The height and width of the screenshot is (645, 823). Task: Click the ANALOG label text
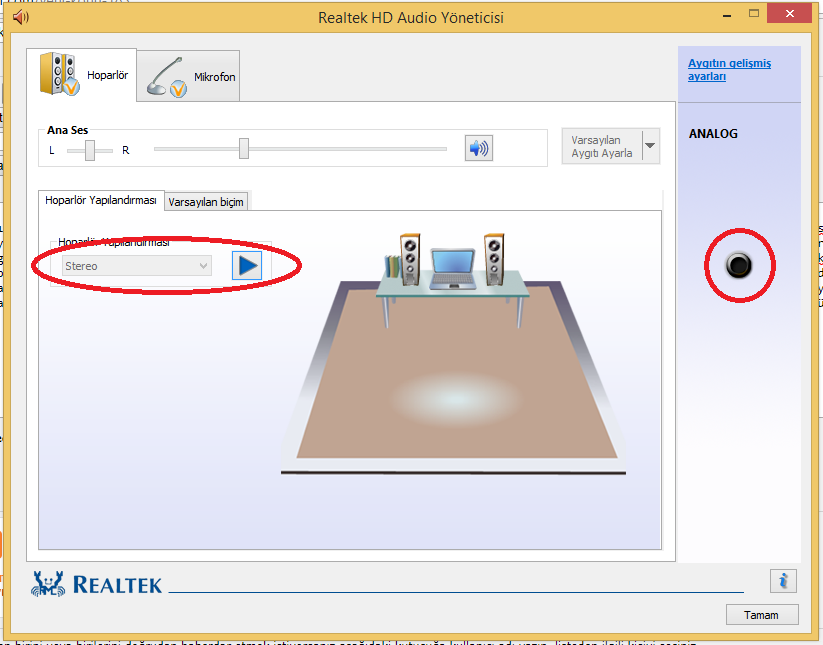coord(713,134)
